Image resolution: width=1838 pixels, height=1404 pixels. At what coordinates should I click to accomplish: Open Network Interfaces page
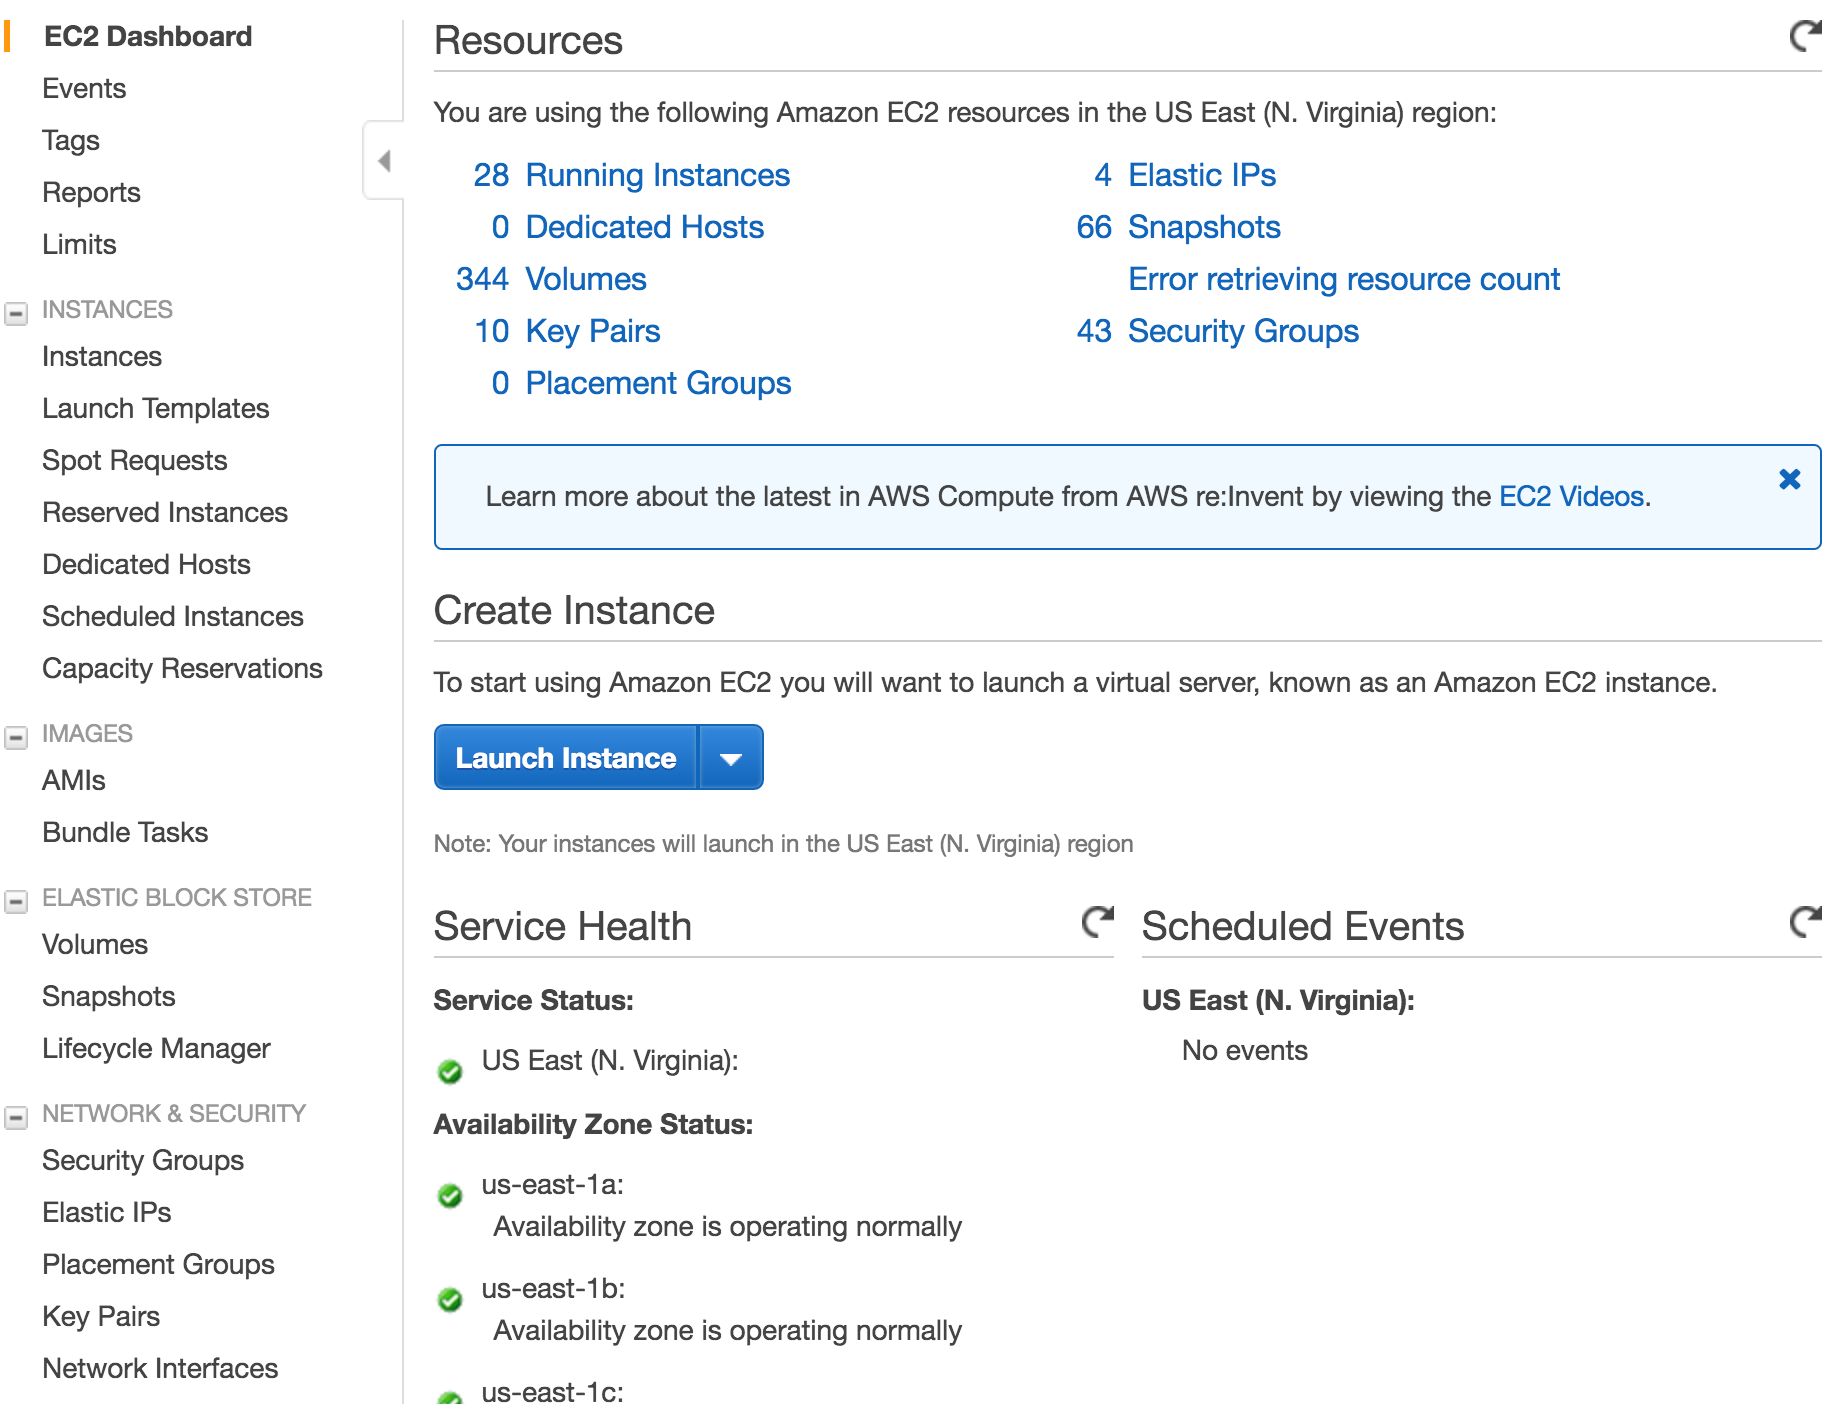click(x=160, y=1369)
